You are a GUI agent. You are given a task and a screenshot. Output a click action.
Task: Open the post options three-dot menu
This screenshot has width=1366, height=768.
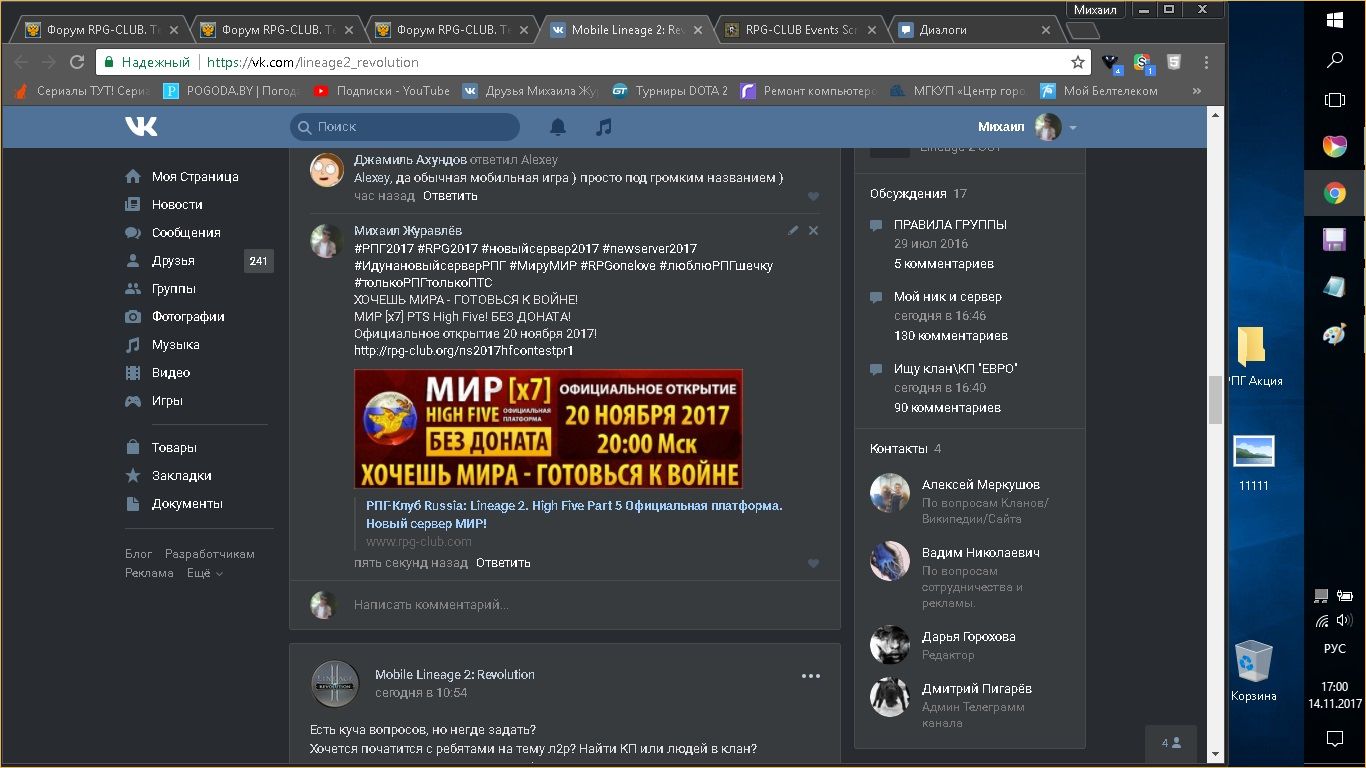click(x=810, y=676)
